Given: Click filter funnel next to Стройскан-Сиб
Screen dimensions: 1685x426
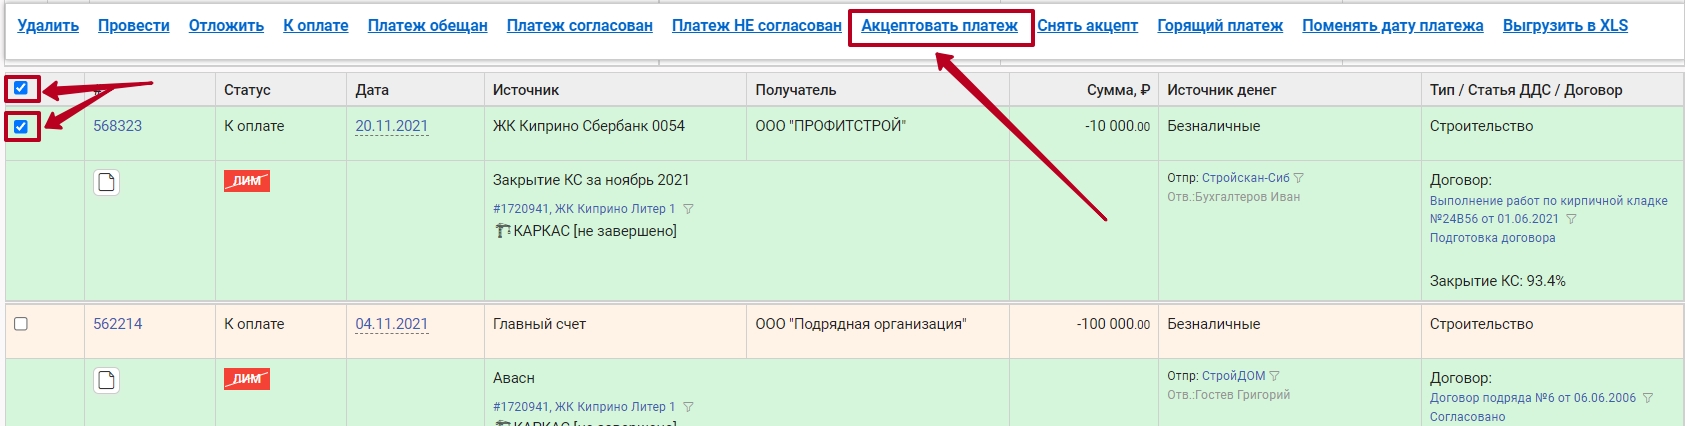Looking at the screenshot, I should [1299, 178].
